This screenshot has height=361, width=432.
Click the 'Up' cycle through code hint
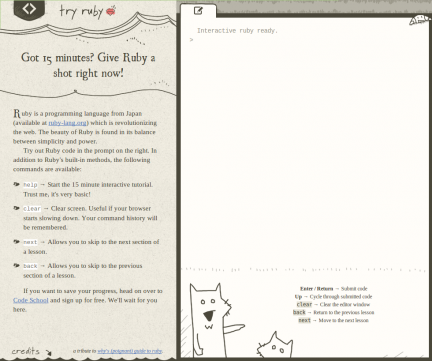pyautogui.click(x=333, y=297)
